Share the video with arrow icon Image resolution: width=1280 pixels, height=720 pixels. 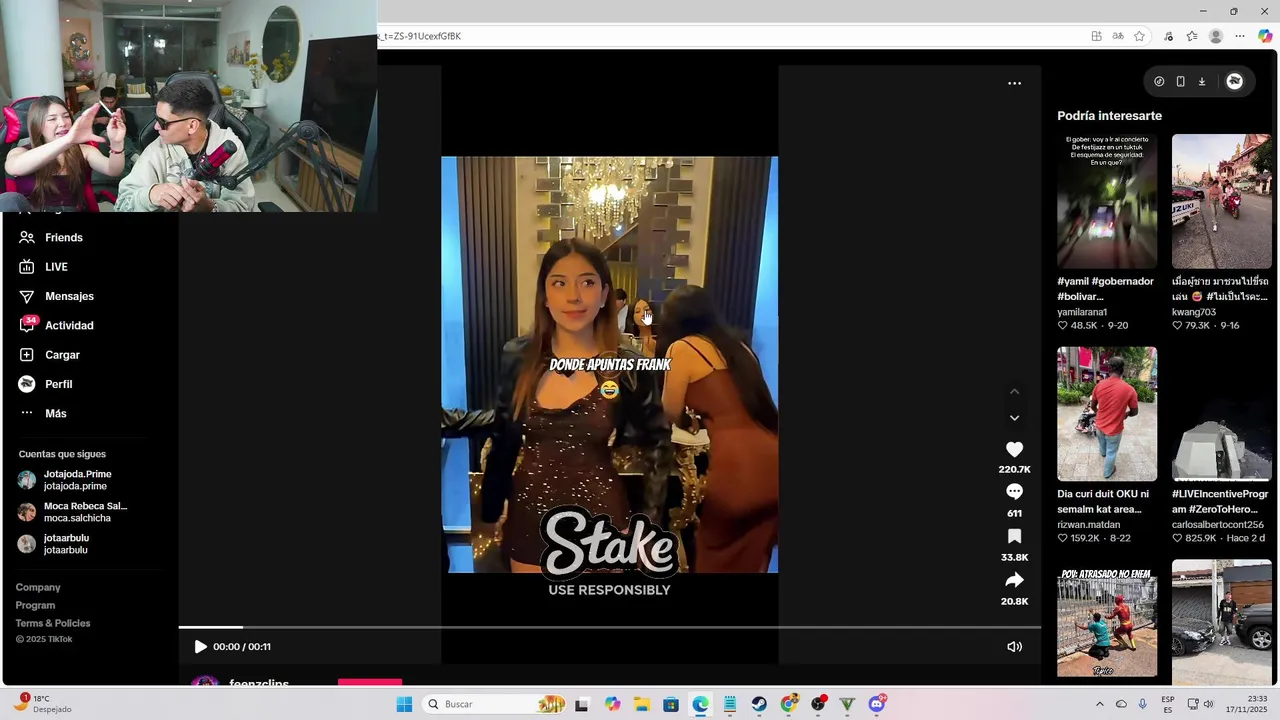pos(1014,580)
